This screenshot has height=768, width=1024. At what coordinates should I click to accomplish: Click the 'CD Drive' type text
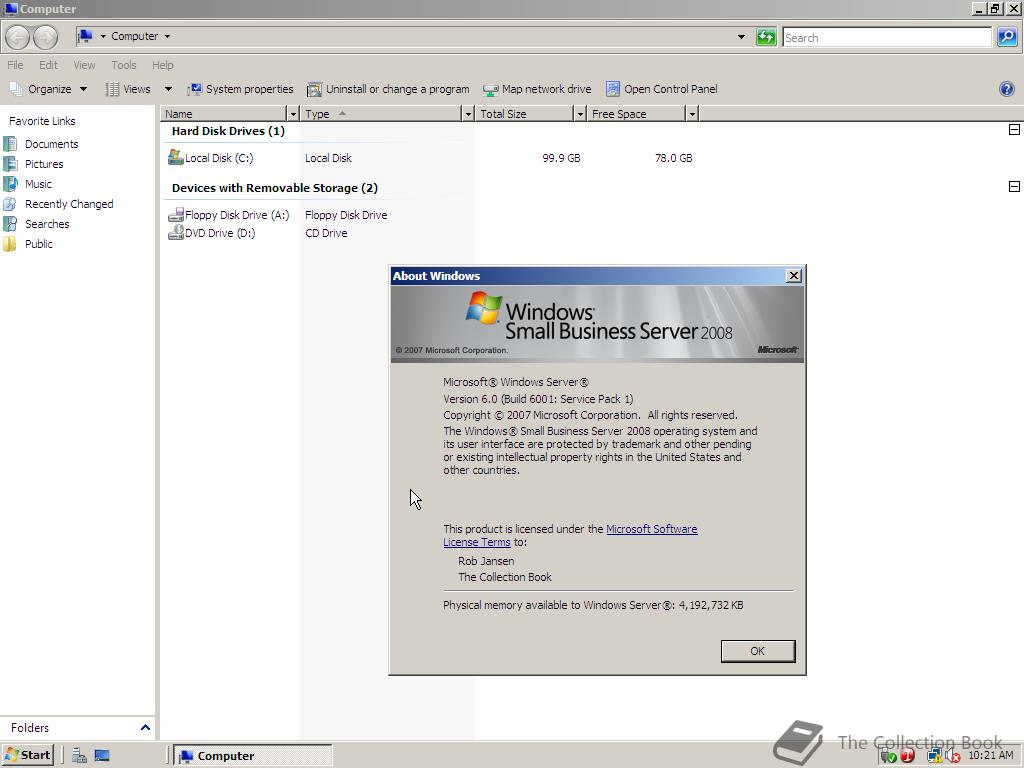tap(326, 233)
